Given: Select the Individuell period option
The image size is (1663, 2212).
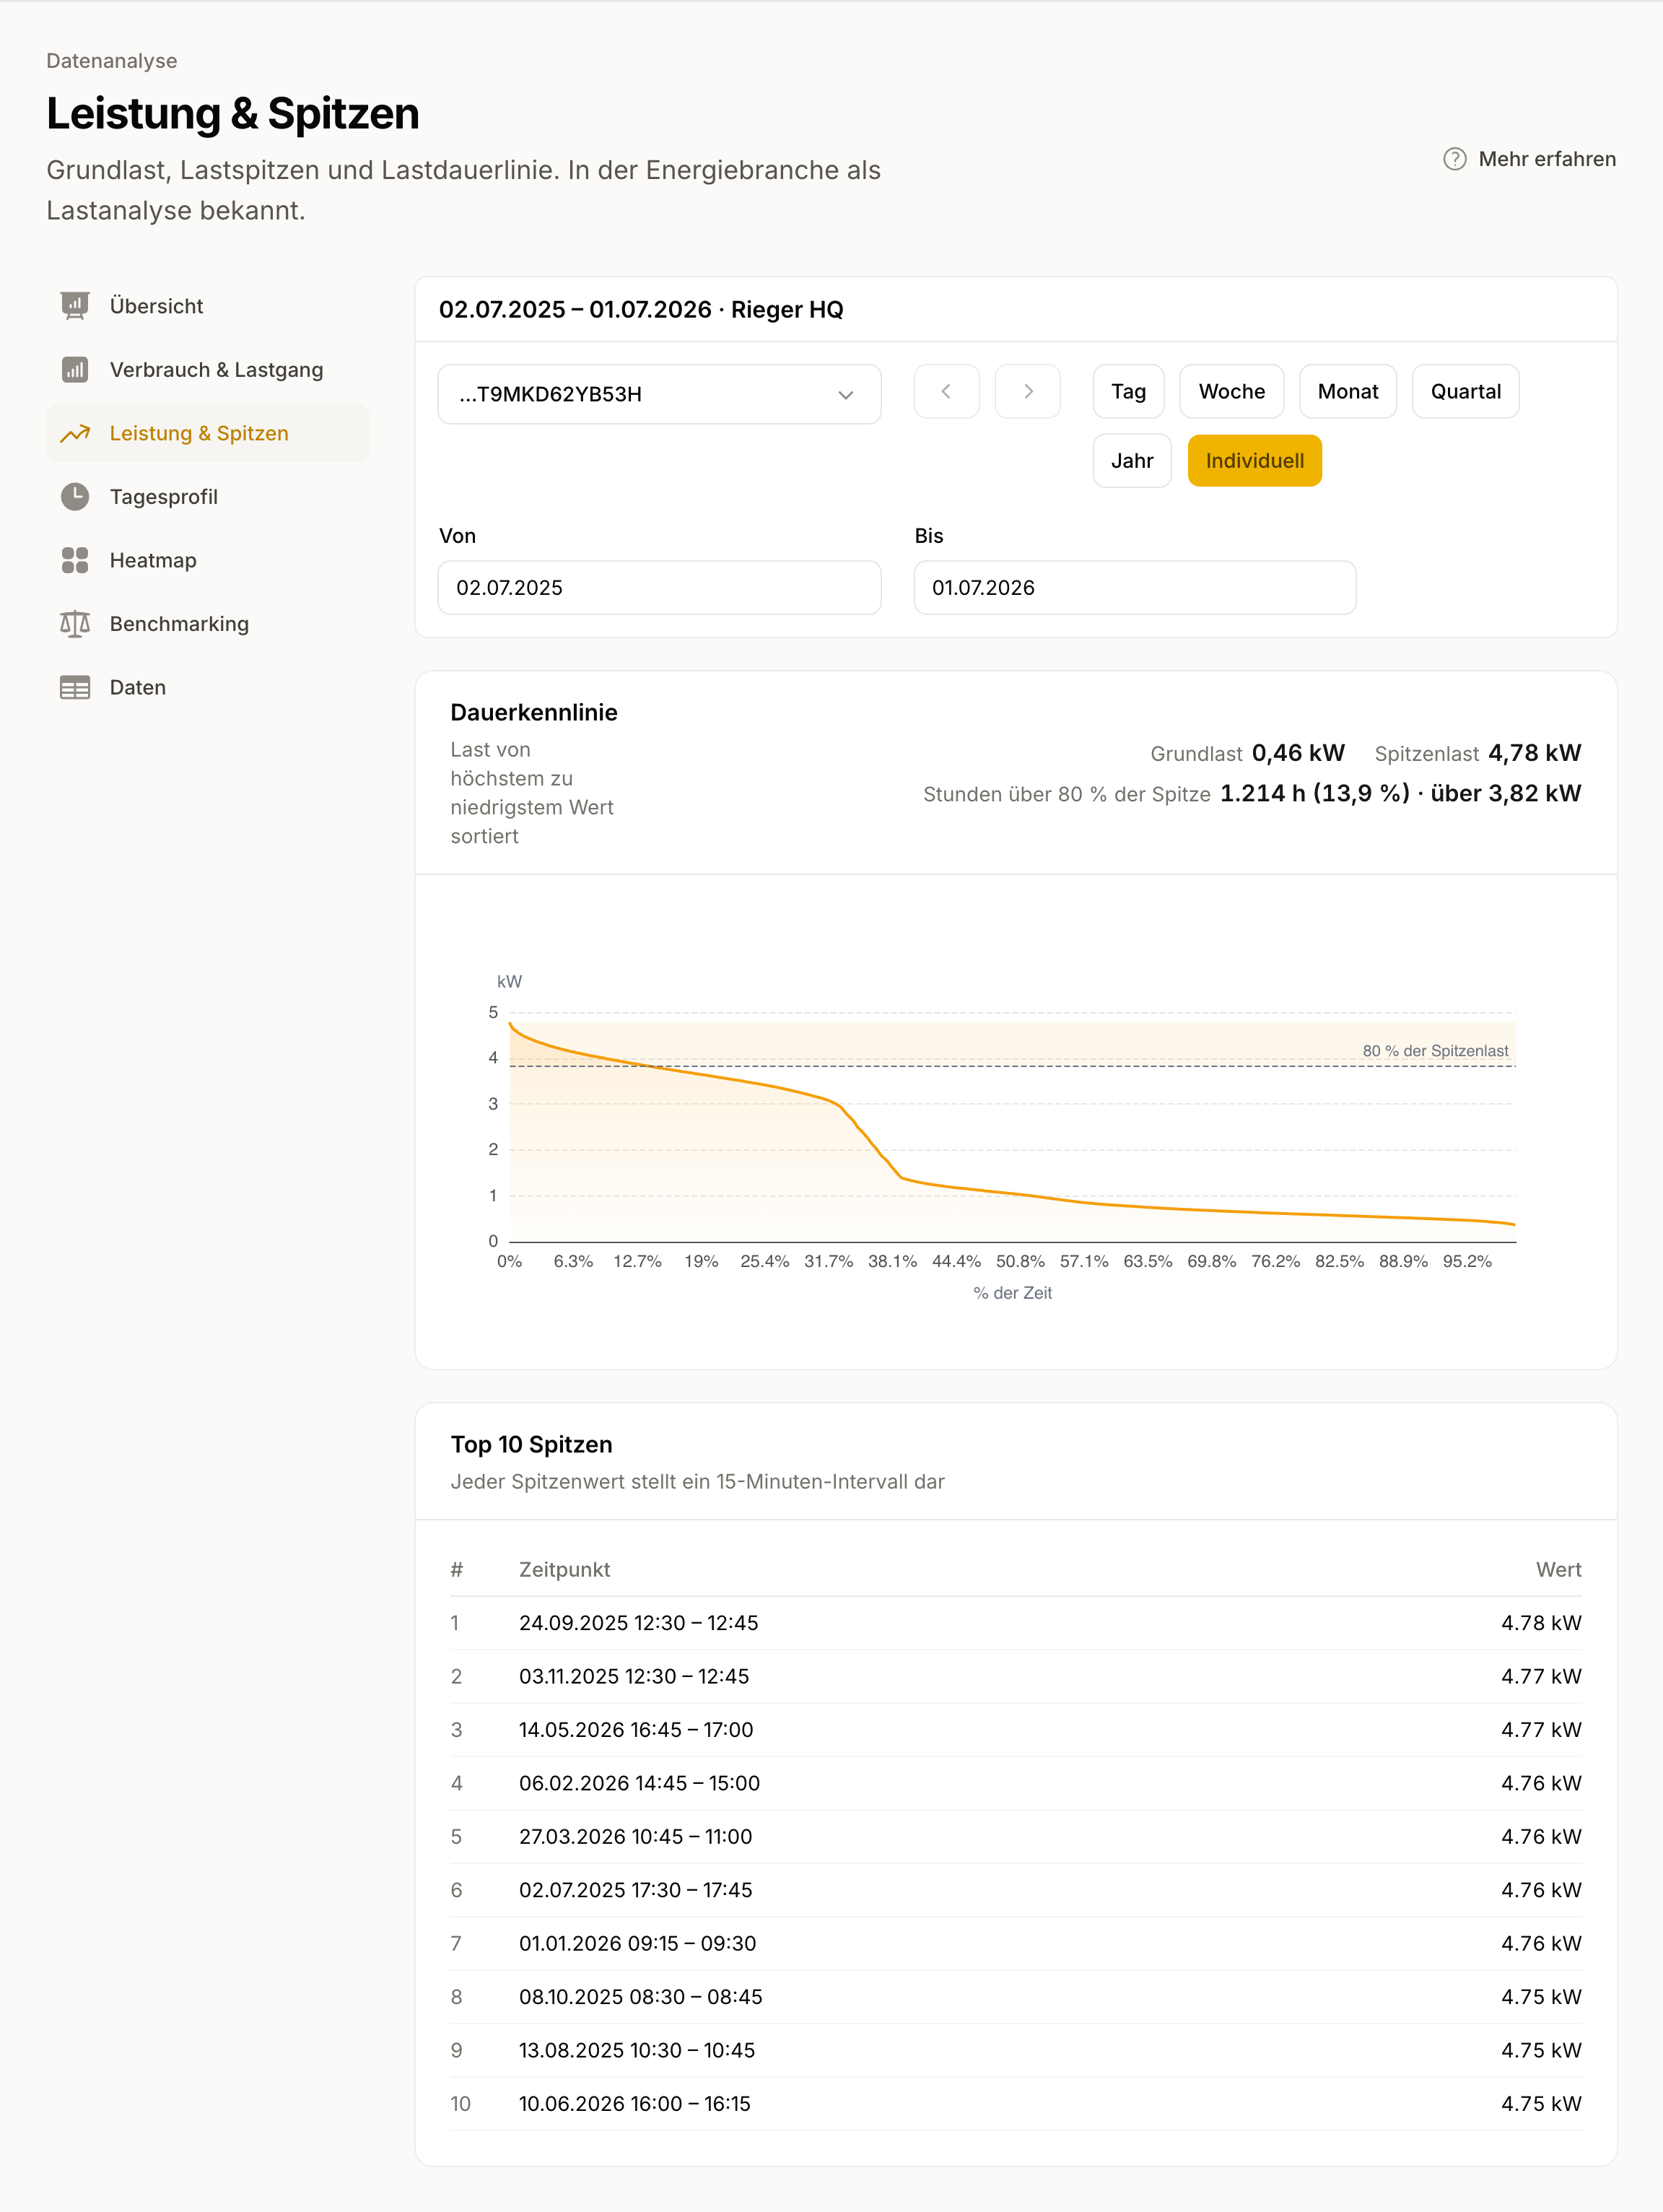Looking at the screenshot, I should click(1254, 461).
